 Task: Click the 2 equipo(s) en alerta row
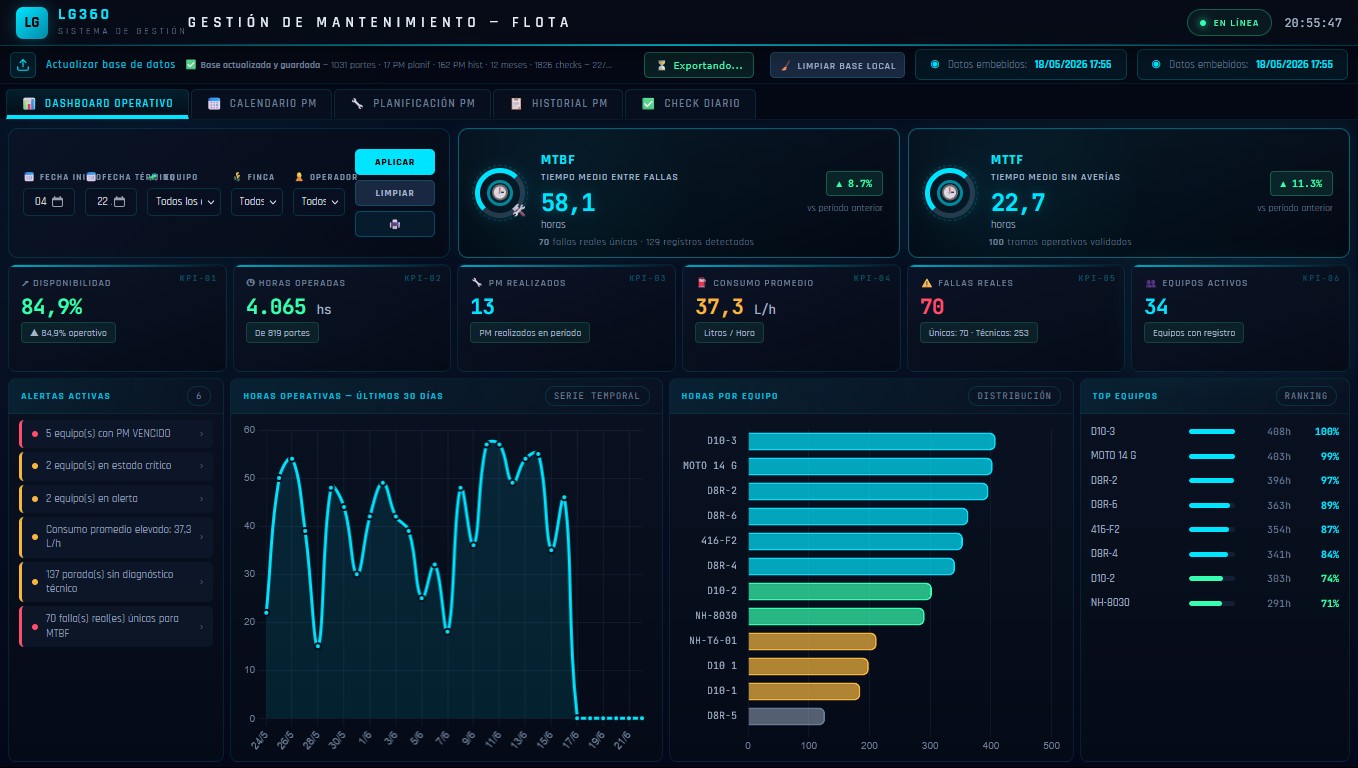point(116,498)
